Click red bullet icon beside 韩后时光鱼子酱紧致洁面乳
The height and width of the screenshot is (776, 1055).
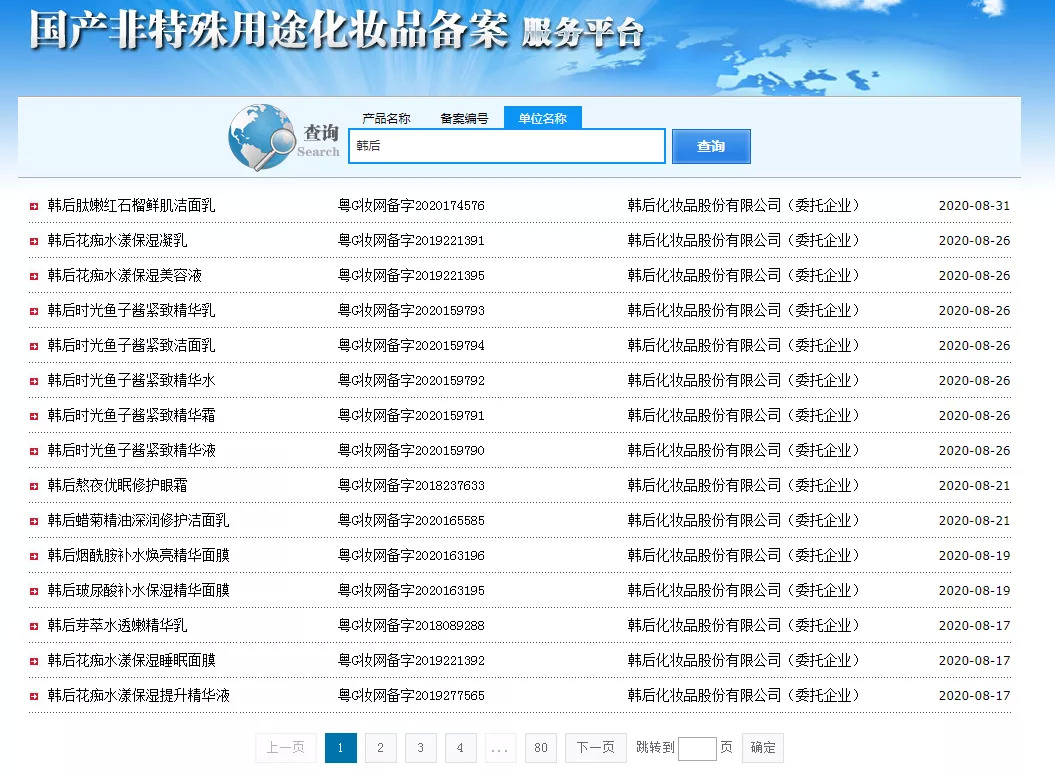tap(34, 347)
